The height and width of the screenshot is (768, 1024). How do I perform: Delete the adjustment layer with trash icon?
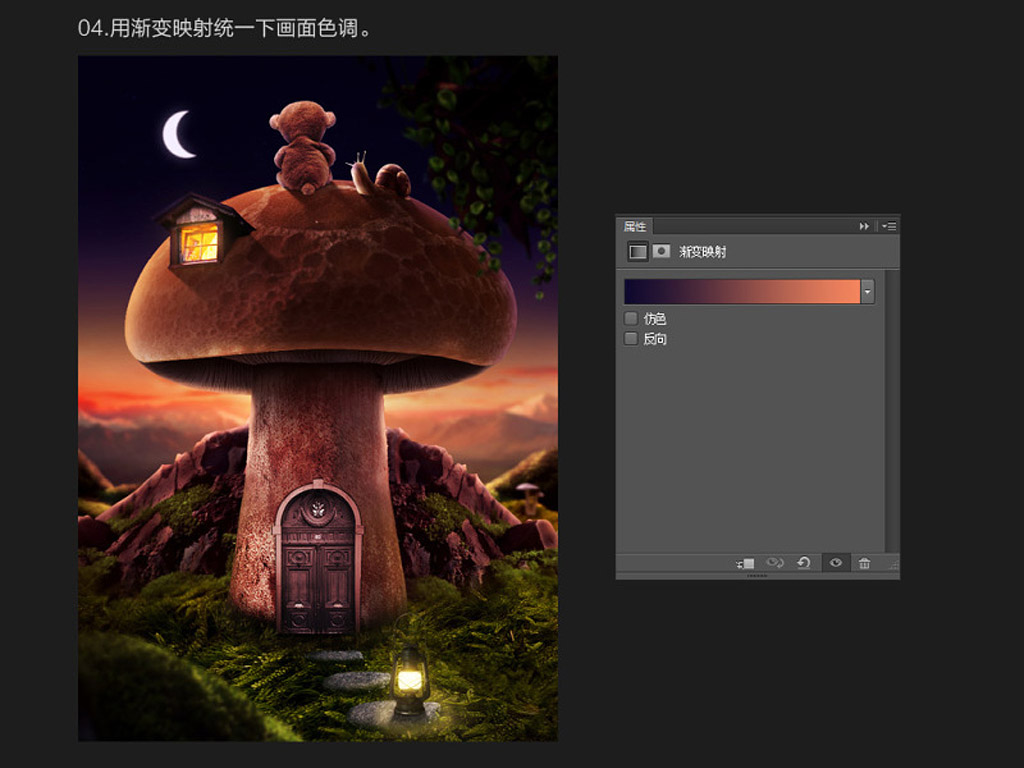864,563
